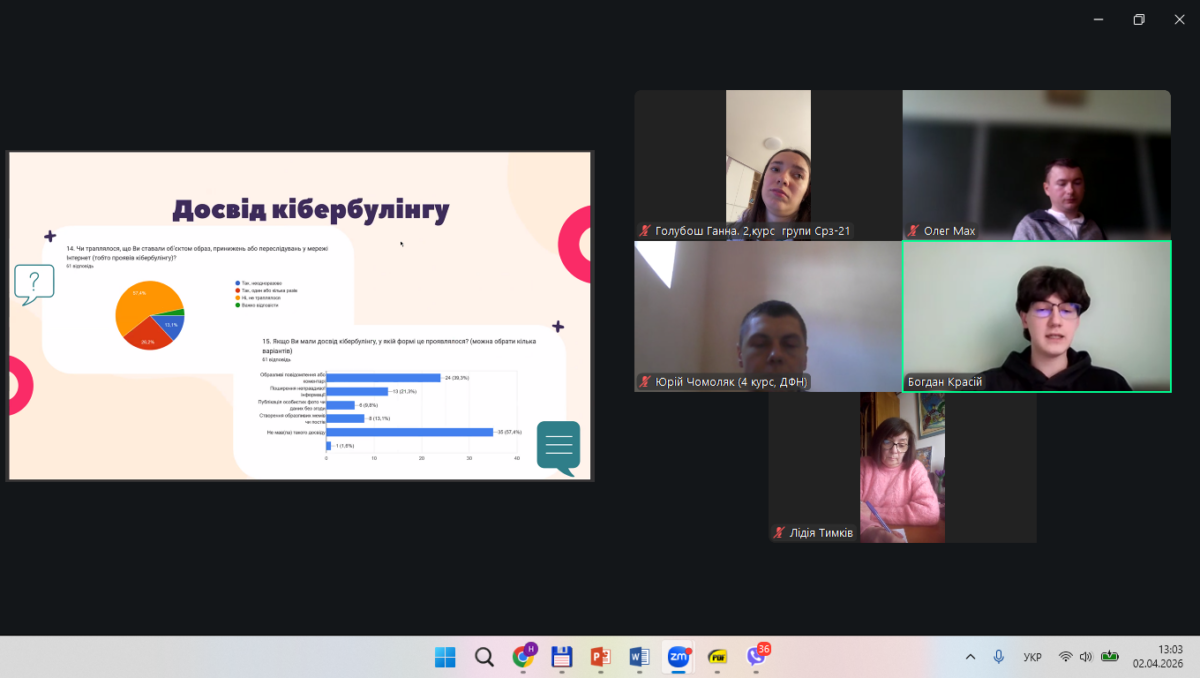This screenshot has width=1200, height=678.
Task: Open the Wi-Fi network status icon
Action: [x=1065, y=657]
